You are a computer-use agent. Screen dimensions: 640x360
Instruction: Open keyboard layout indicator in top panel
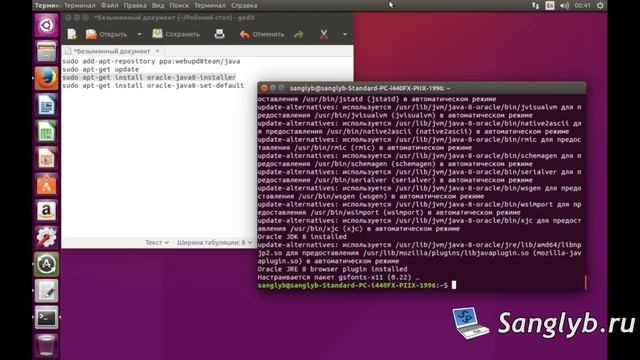(x=550, y=5)
